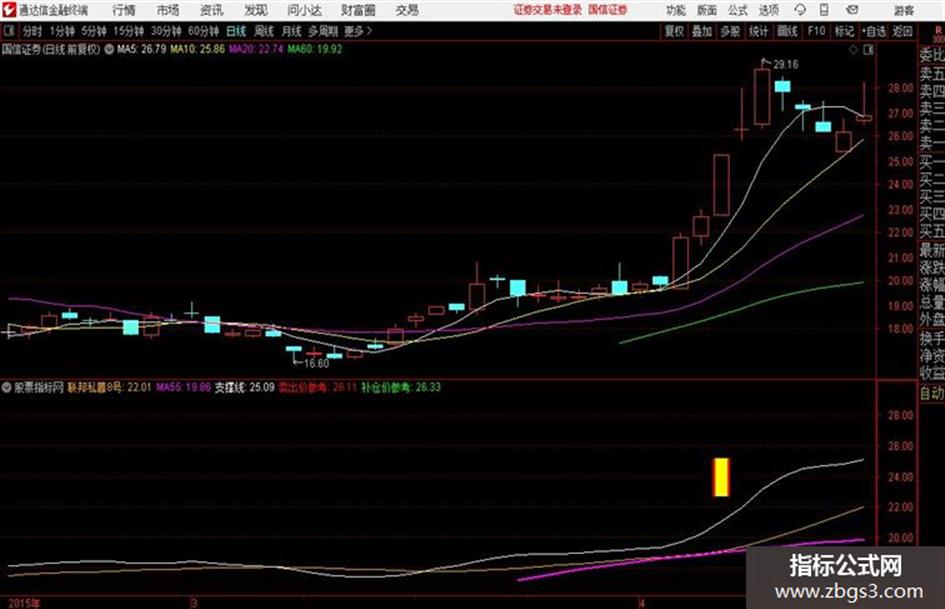Select the 日线 daily period
945x609 pixels.
pyautogui.click(x=236, y=31)
